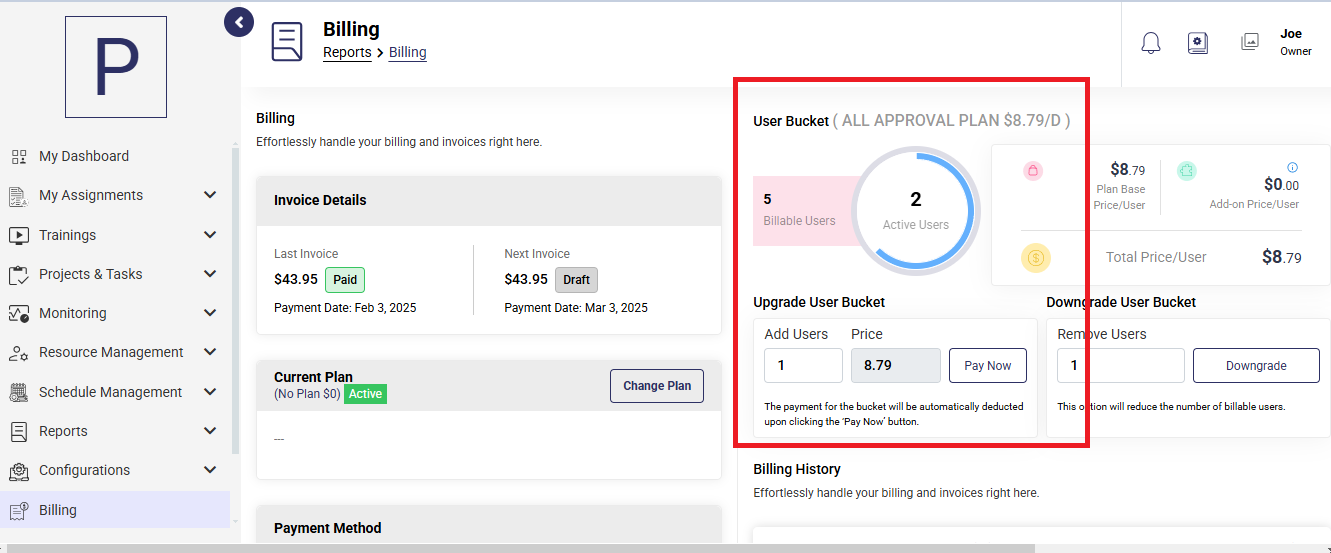Viewport: 1331px width, 553px height.
Task: Click the Monitoring icon in the sidebar
Action: point(18,313)
